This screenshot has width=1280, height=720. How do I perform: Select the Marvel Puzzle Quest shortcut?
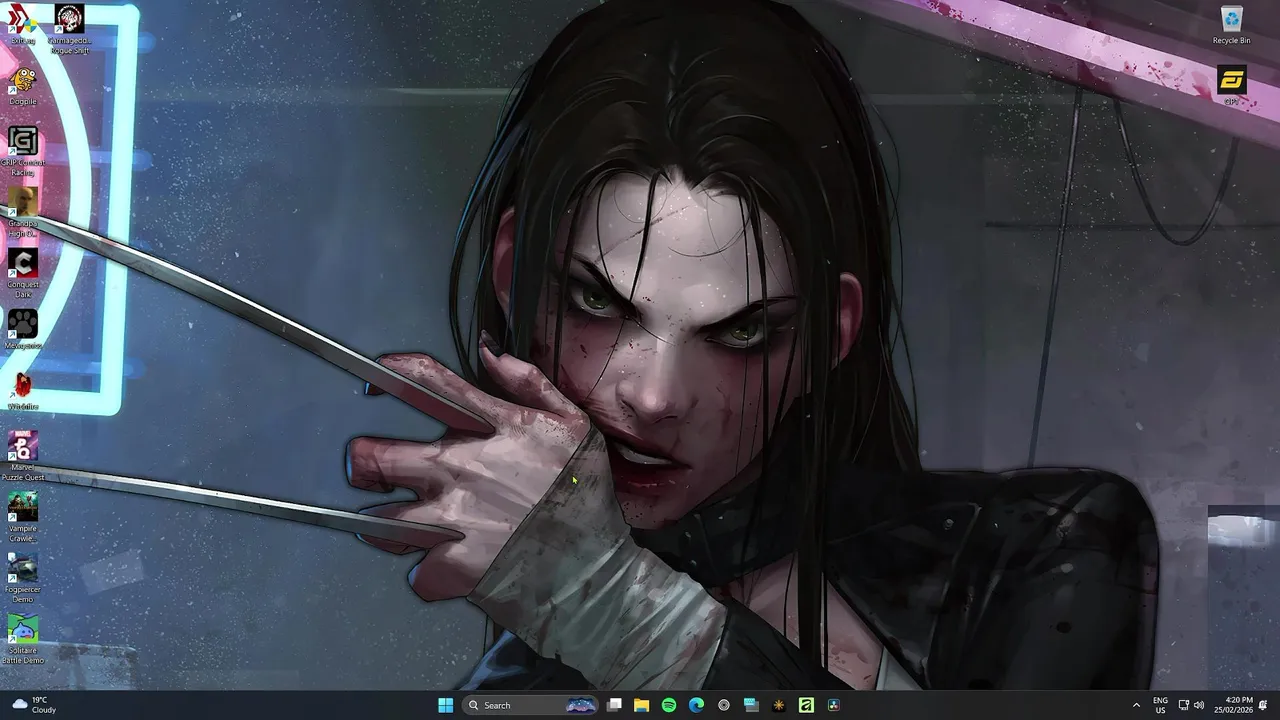coord(23,457)
